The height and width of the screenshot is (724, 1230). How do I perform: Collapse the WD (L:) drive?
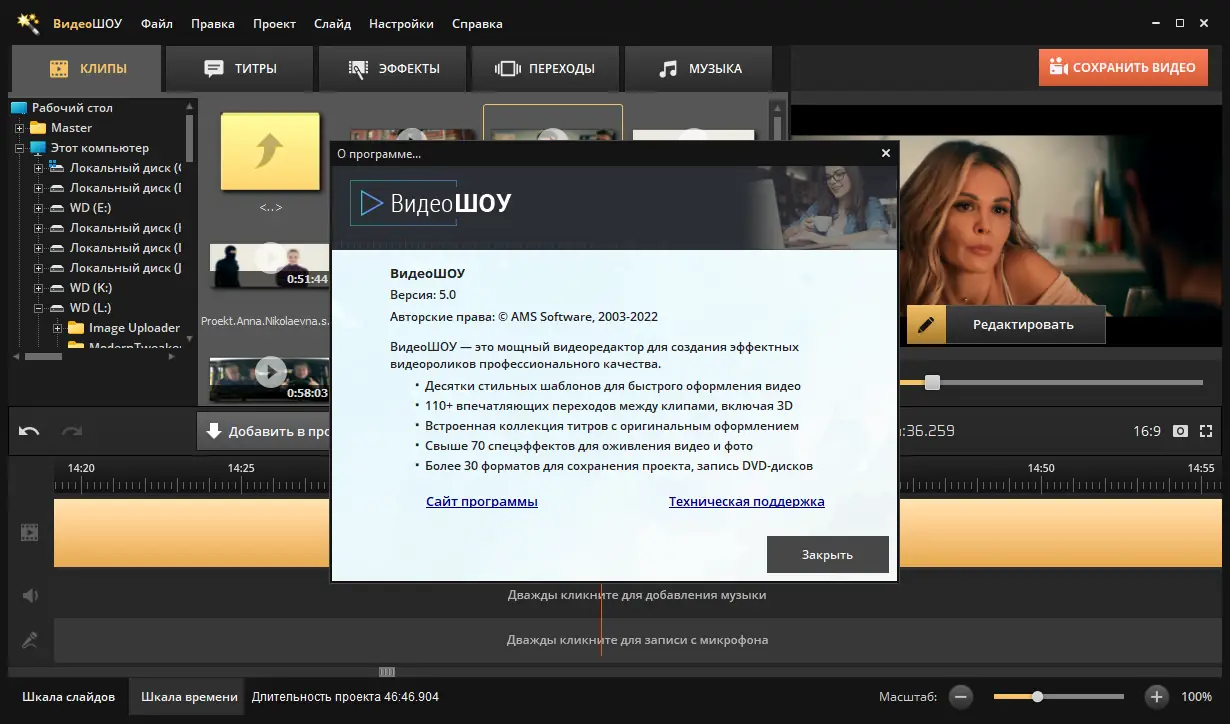[x=39, y=308]
